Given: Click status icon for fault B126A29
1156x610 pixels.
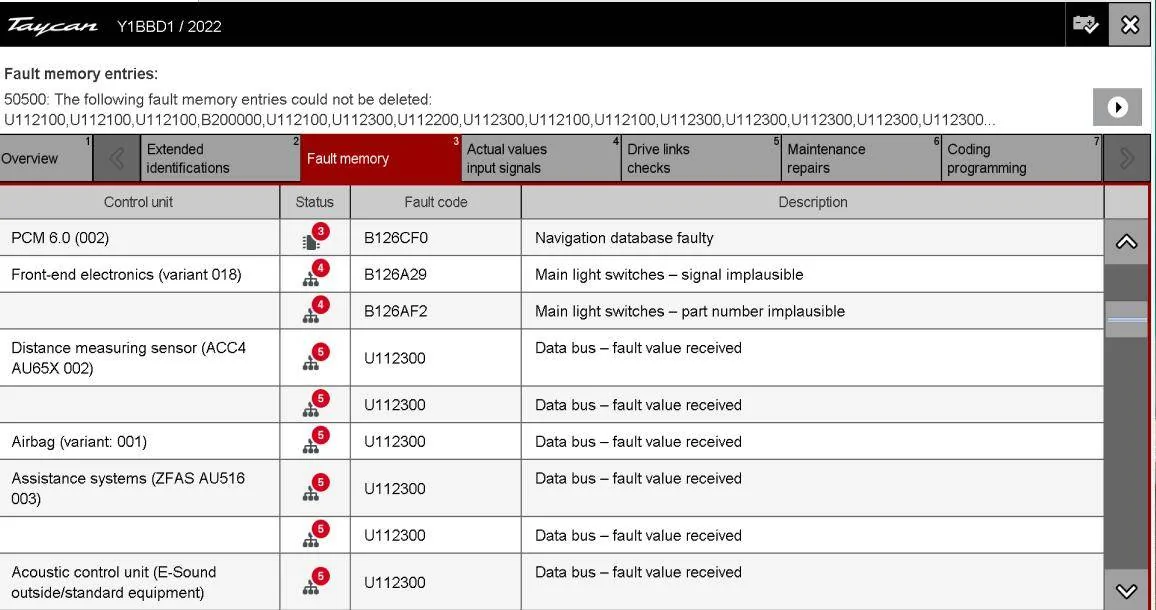Looking at the screenshot, I should click(x=315, y=274).
